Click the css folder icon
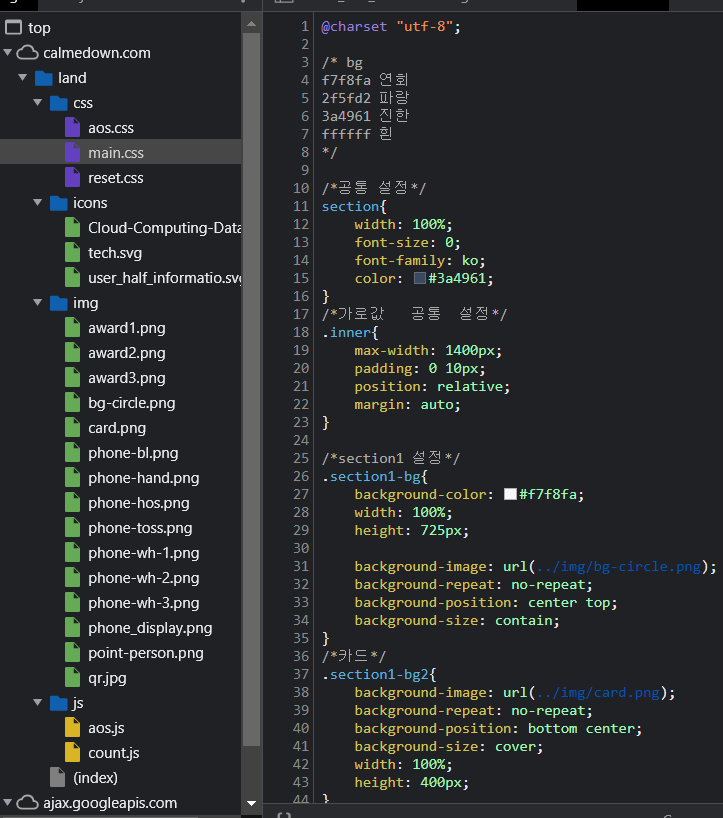The width and height of the screenshot is (723, 818). coord(58,103)
